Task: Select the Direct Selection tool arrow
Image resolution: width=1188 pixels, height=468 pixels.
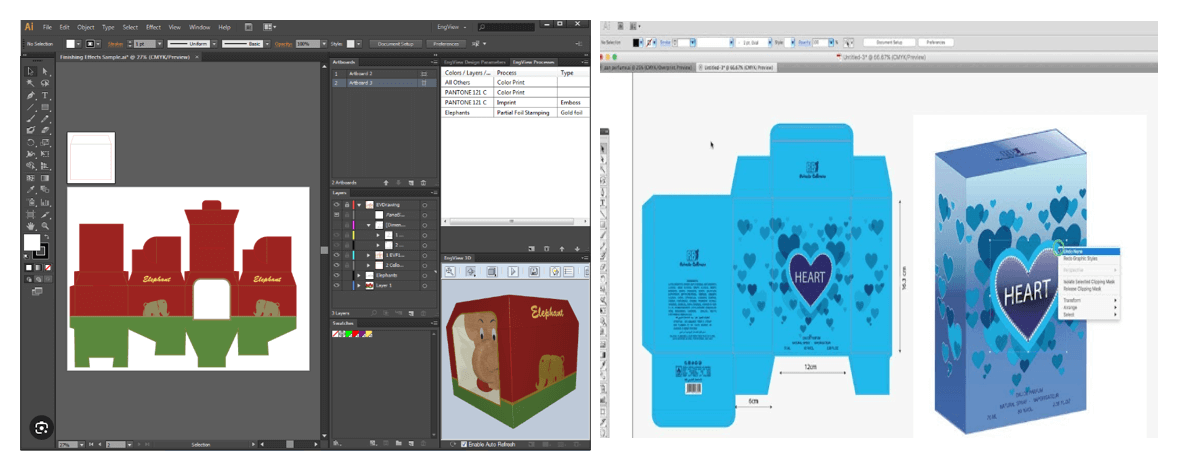Action: tap(46, 71)
